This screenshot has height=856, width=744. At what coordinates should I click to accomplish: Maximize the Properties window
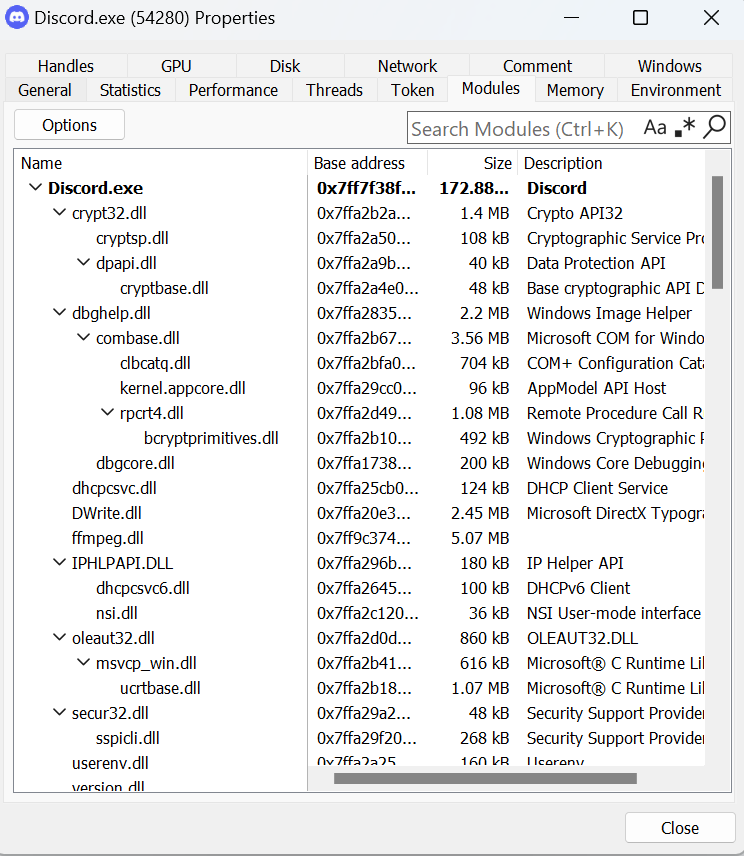[x=640, y=18]
